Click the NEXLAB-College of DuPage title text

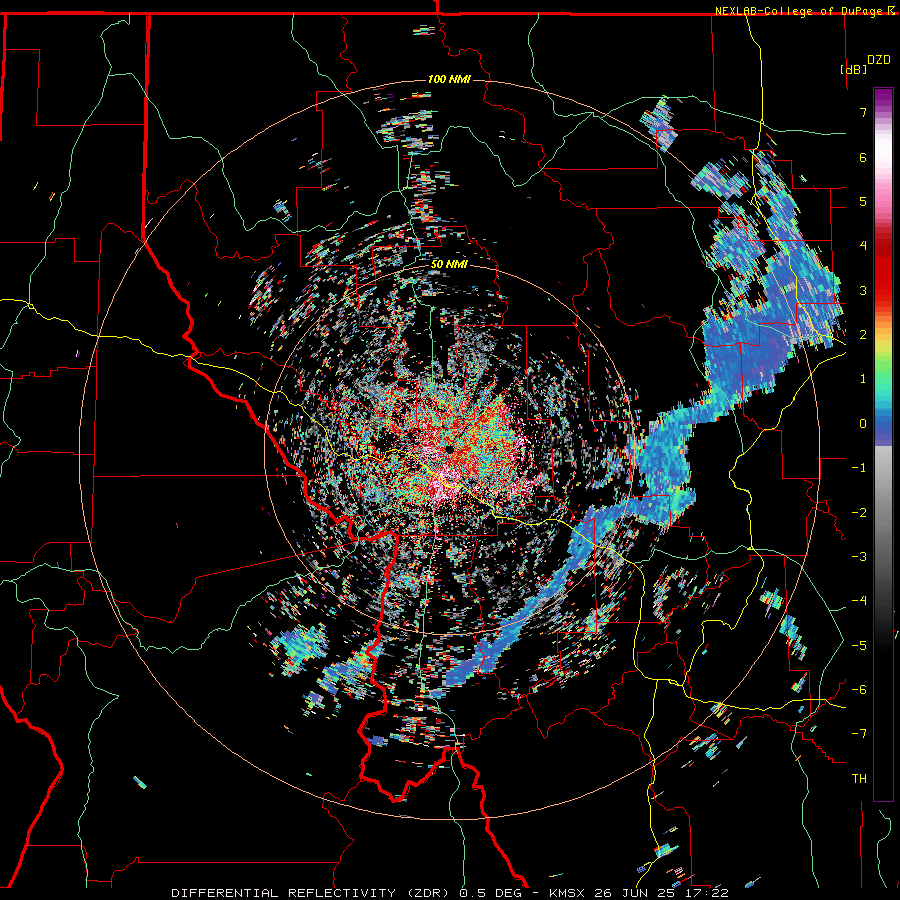[800, 11]
